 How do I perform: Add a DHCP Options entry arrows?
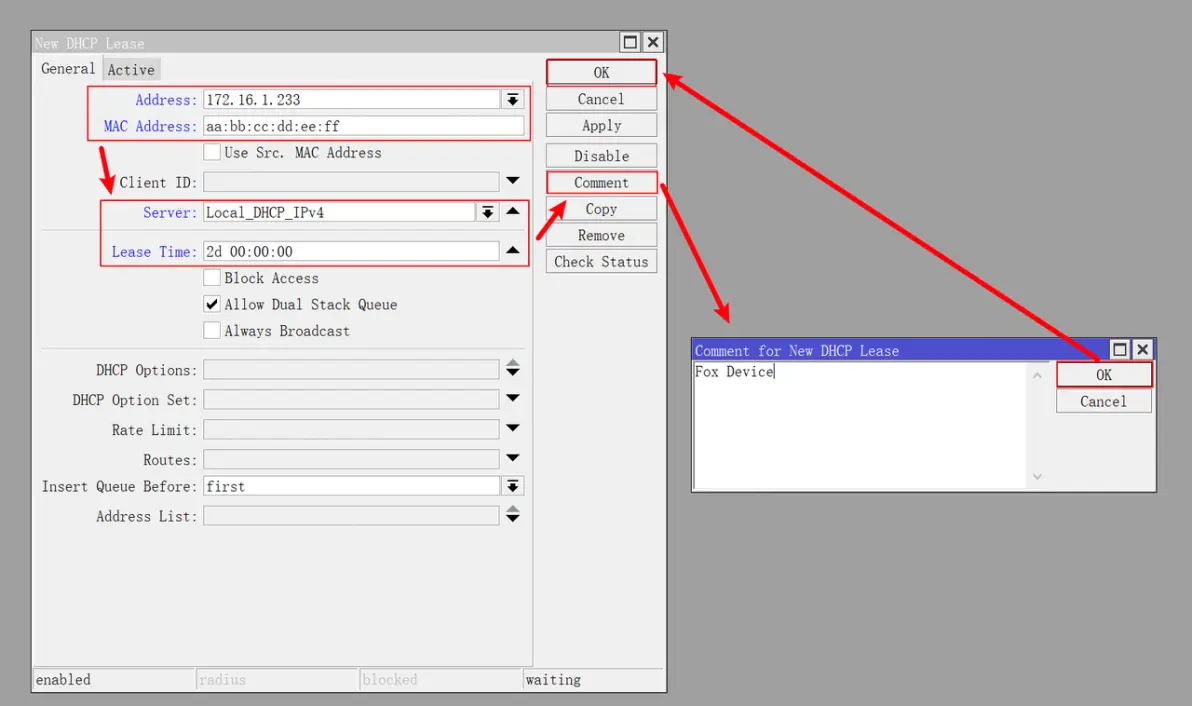[512, 369]
